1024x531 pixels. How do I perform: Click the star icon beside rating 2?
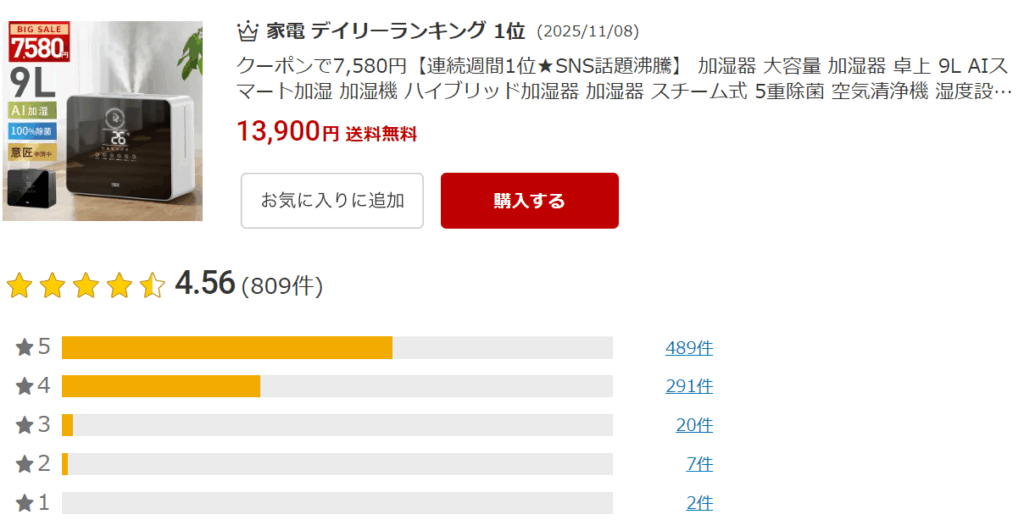click(x=25, y=464)
